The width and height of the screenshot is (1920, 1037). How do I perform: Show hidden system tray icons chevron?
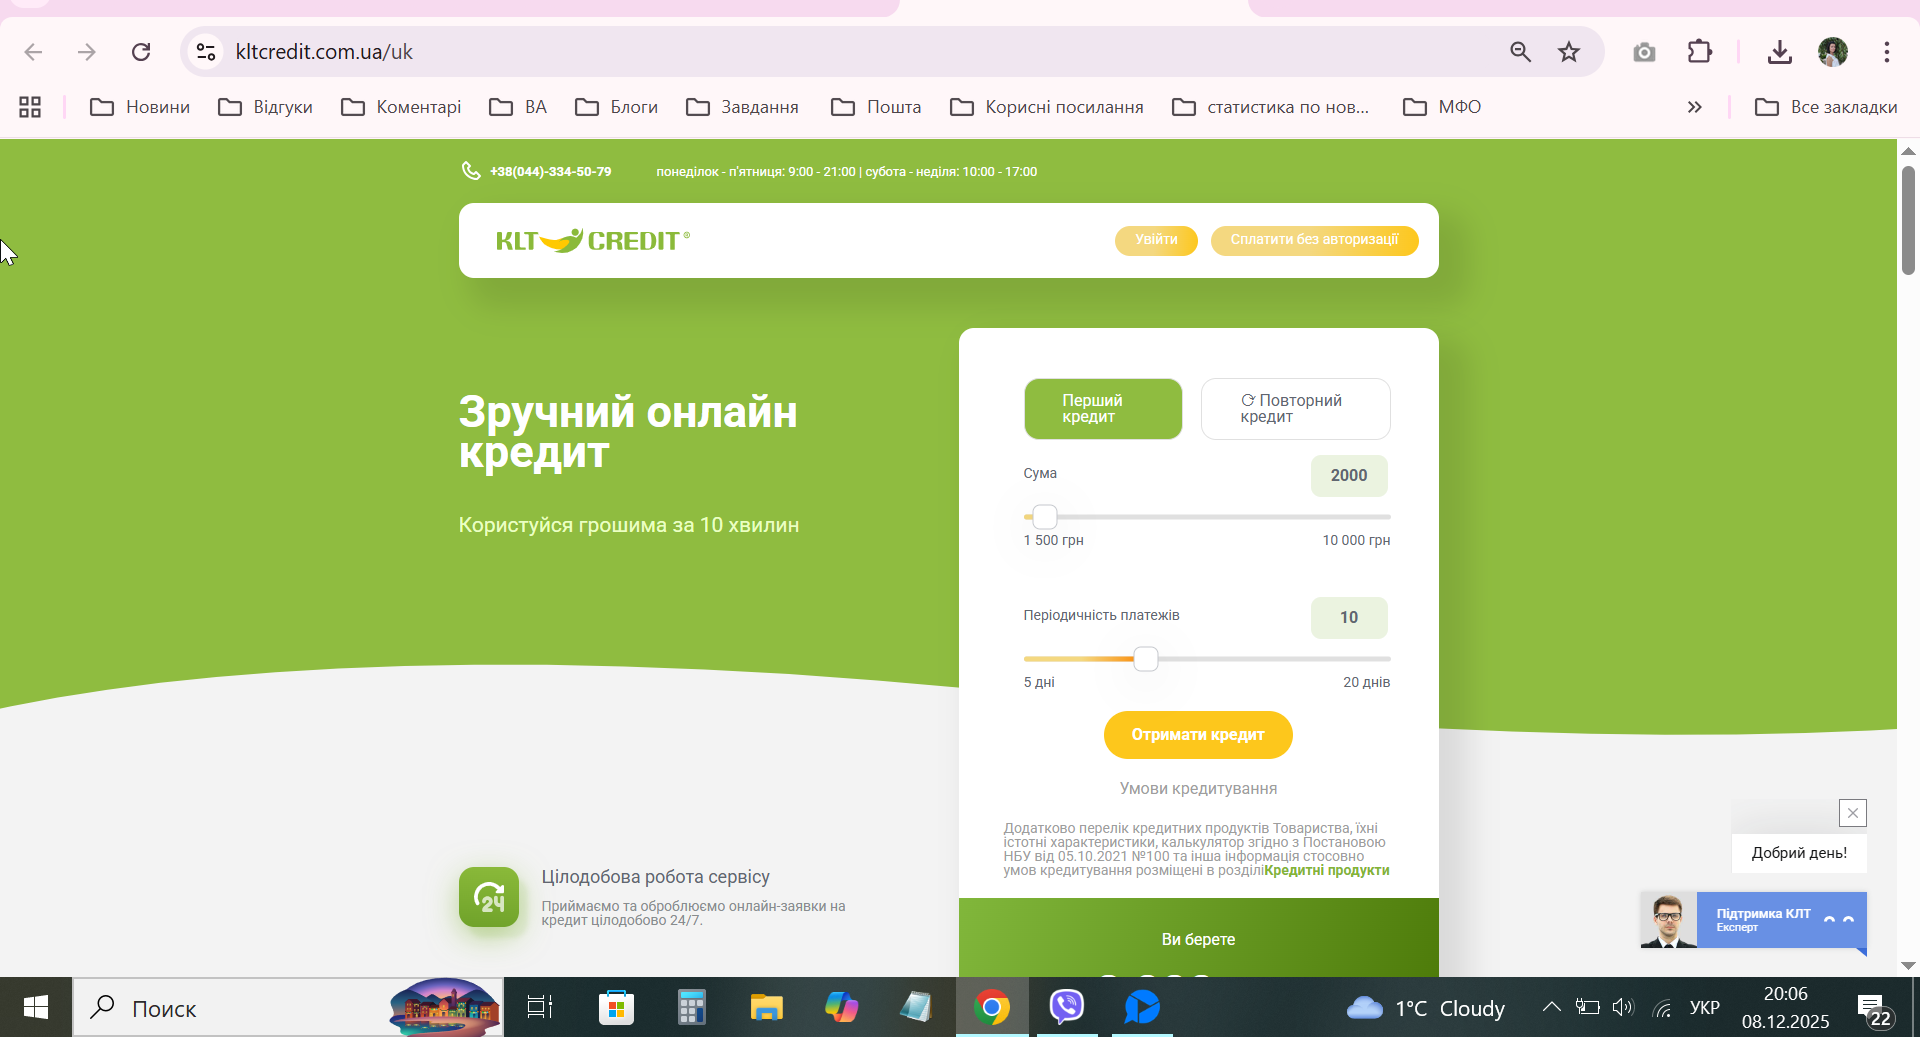[x=1551, y=1007]
